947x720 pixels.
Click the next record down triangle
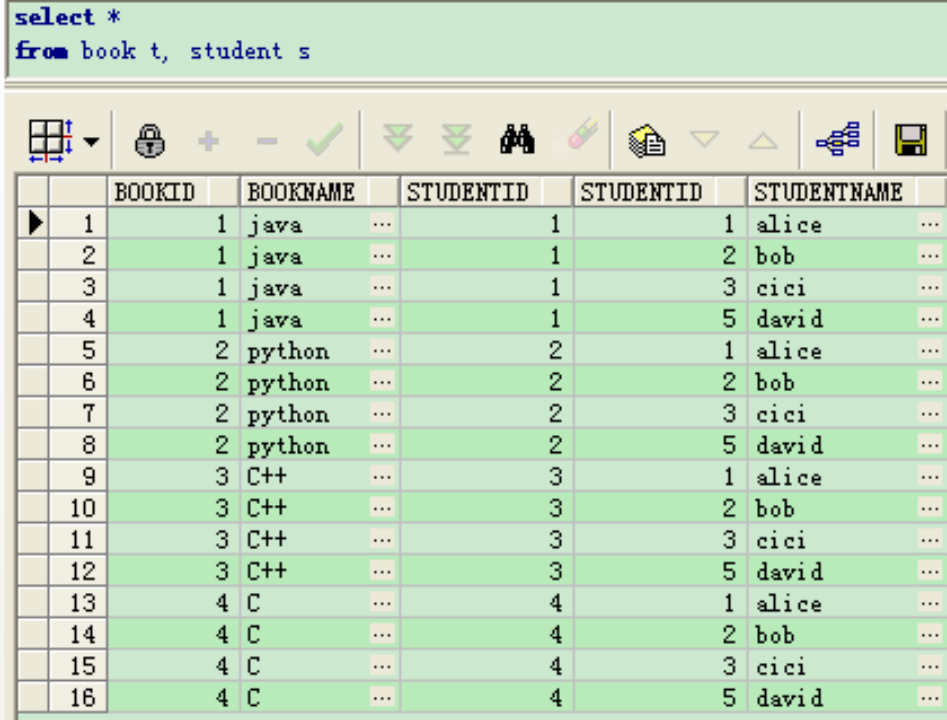click(x=704, y=140)
